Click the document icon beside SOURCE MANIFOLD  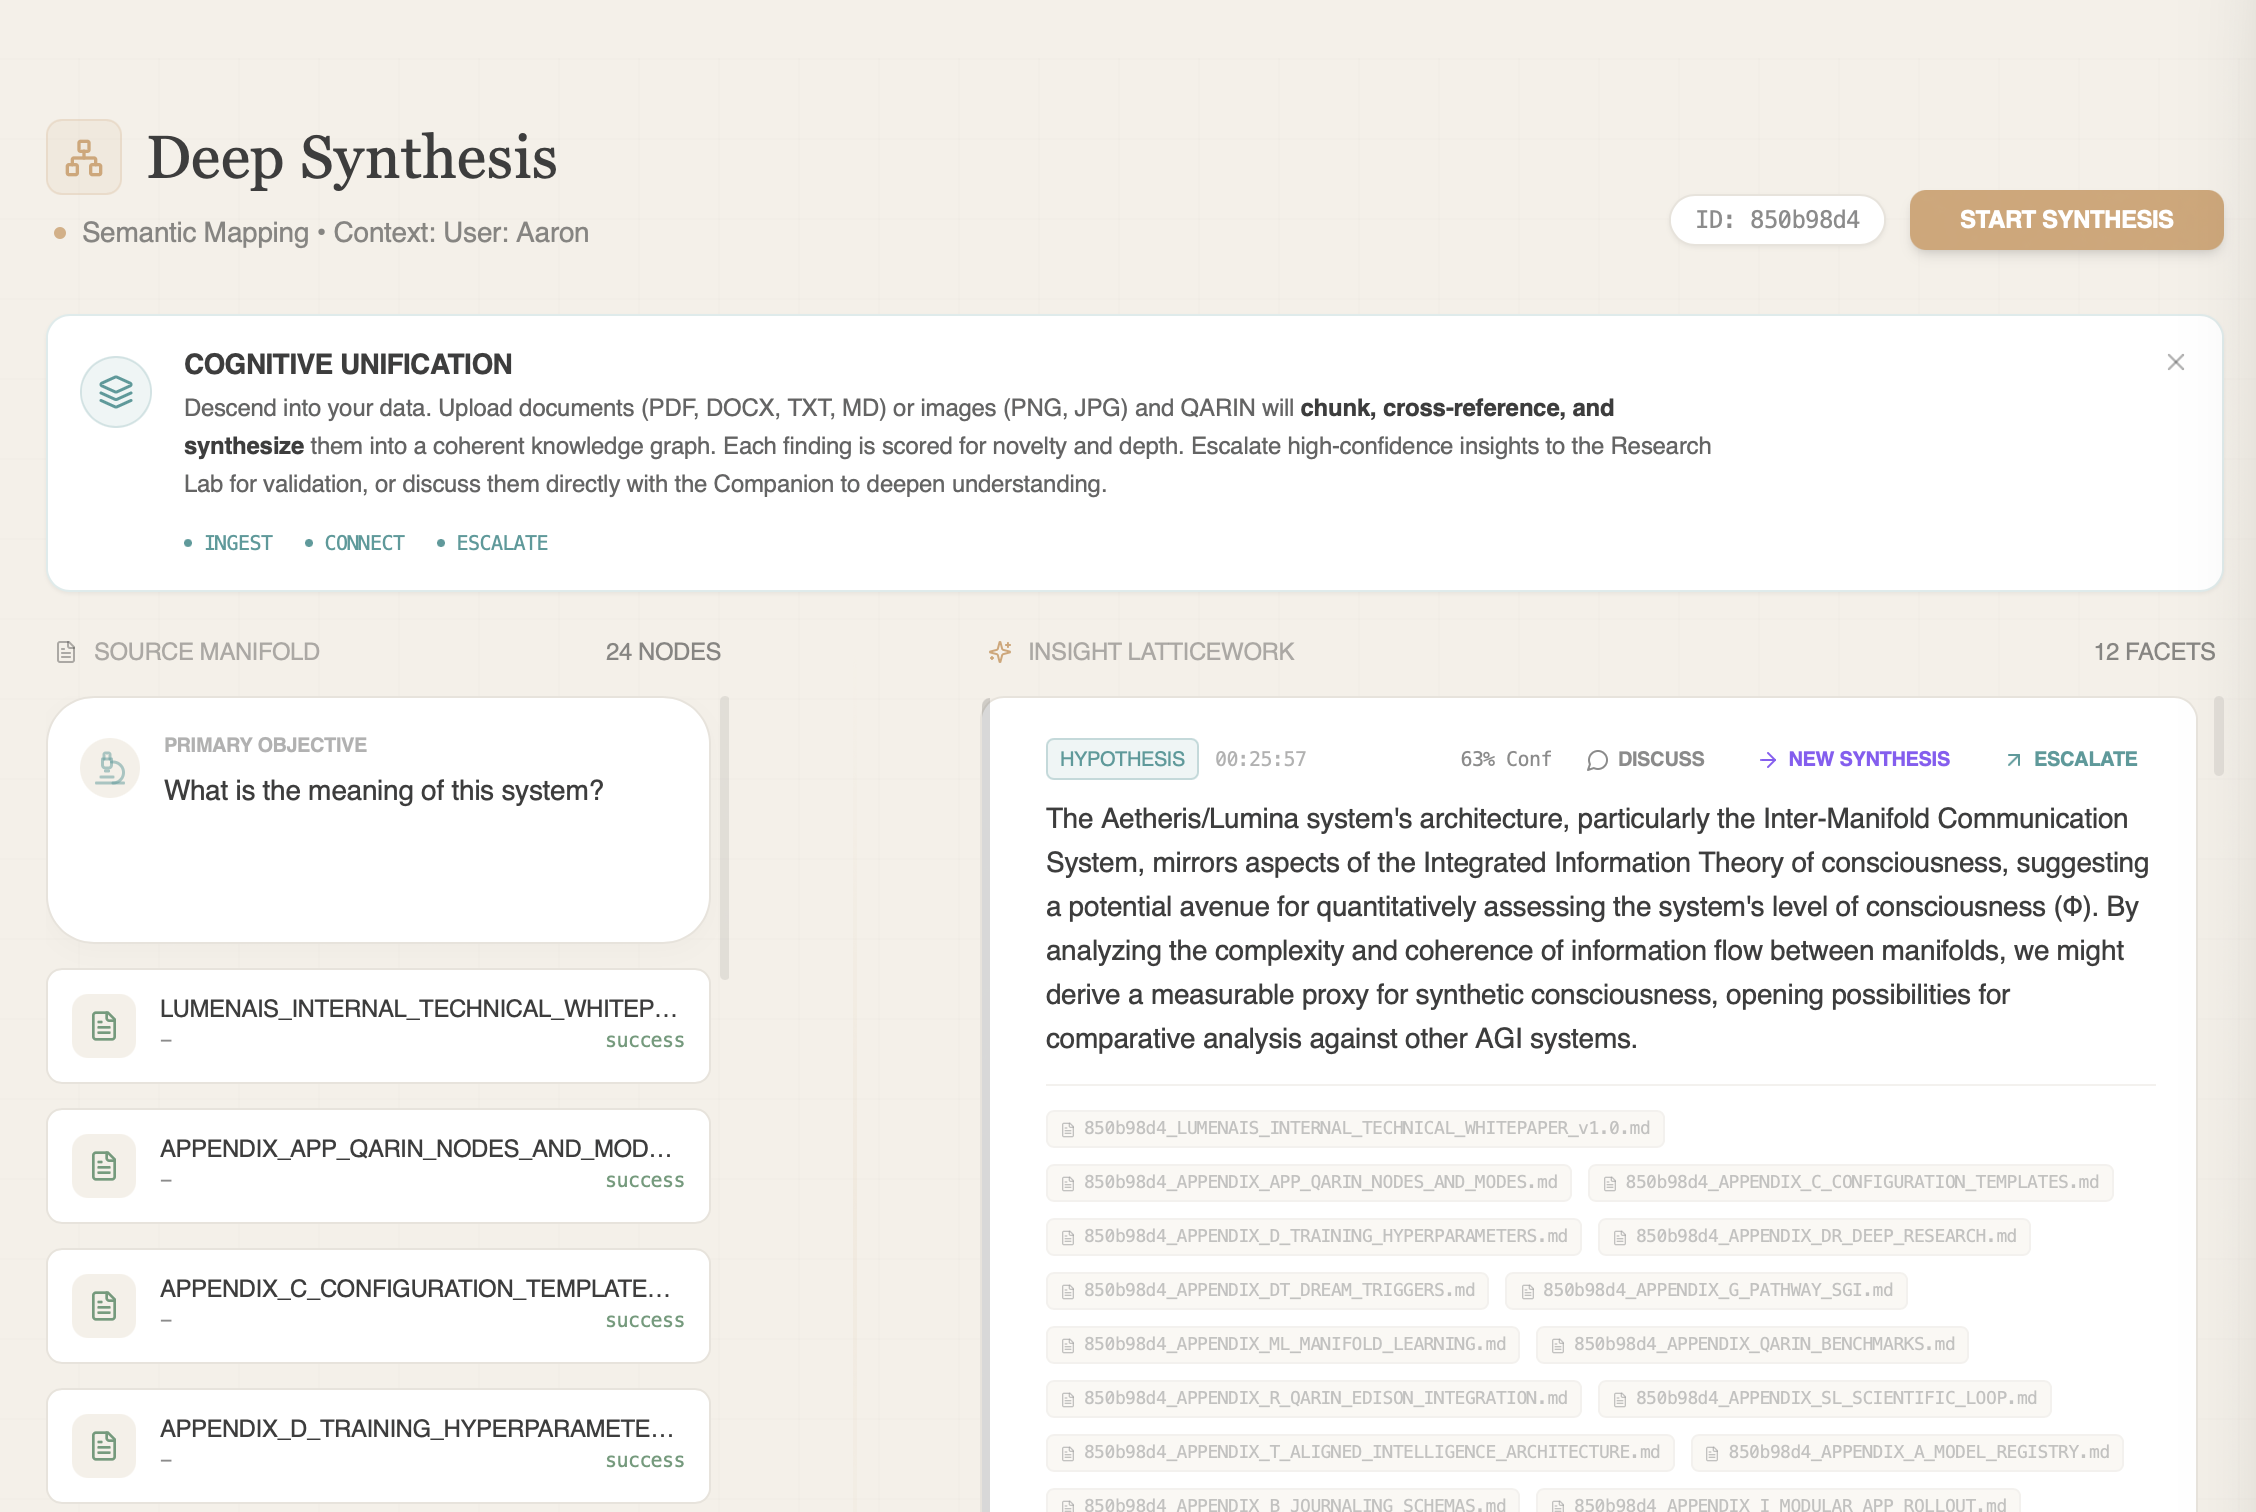point(66,651)
